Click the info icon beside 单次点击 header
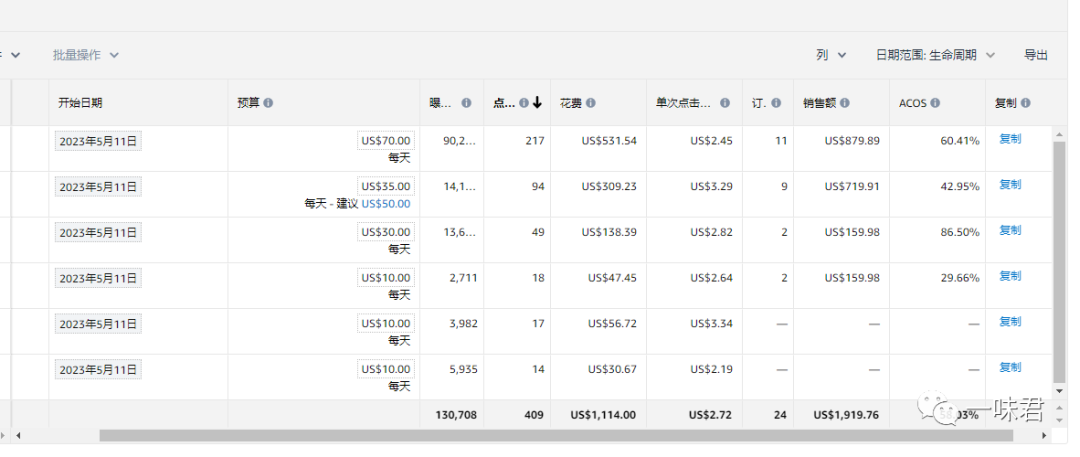Screen dimensions: 1080x457 pos(724,103)
